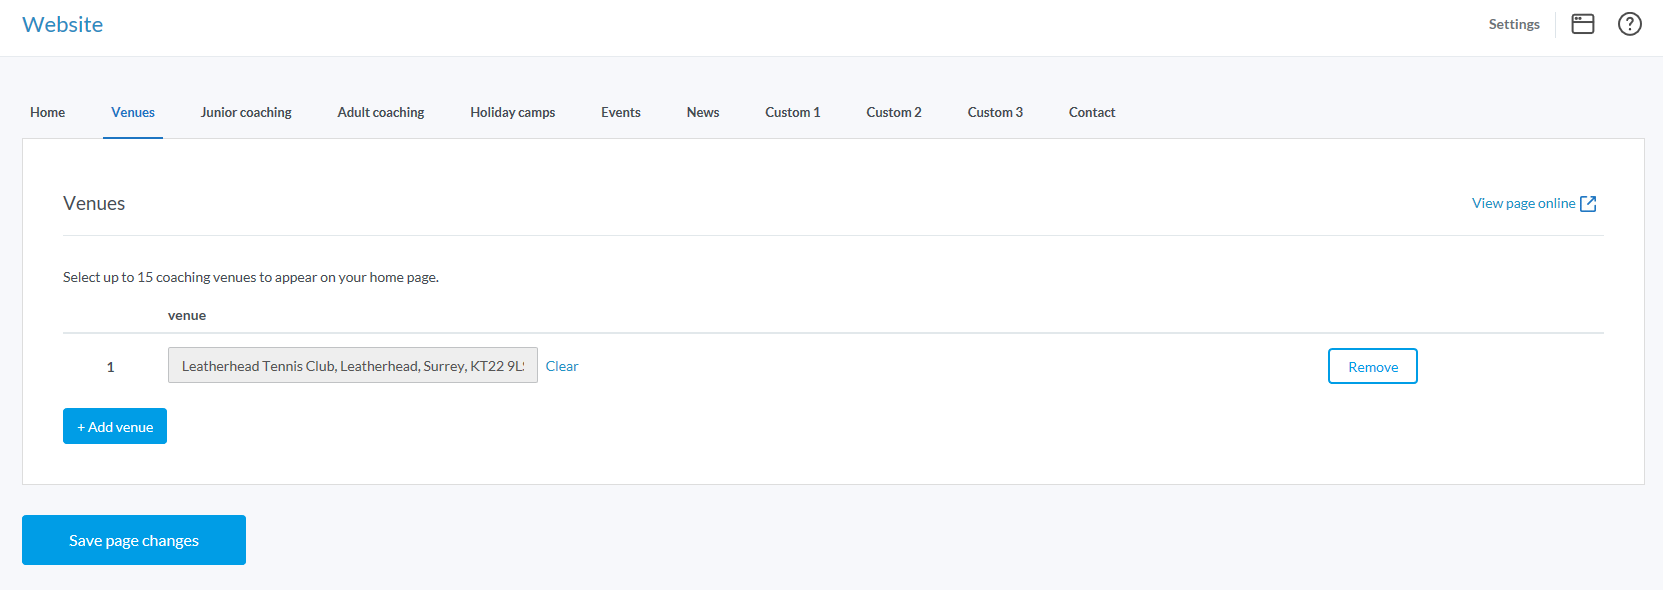This screenshot has height=590, width=1663.
Task: Select the Venues tab
Action: [133, 112]
